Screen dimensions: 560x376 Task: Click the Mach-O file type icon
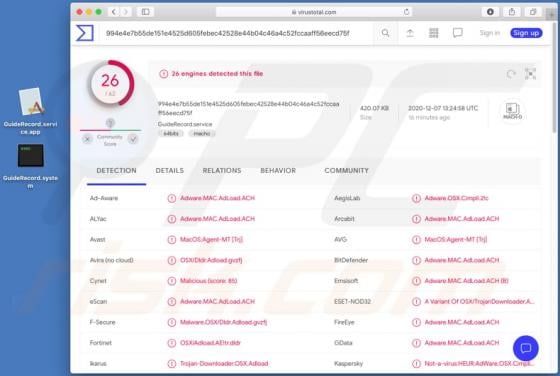(512, 111)
